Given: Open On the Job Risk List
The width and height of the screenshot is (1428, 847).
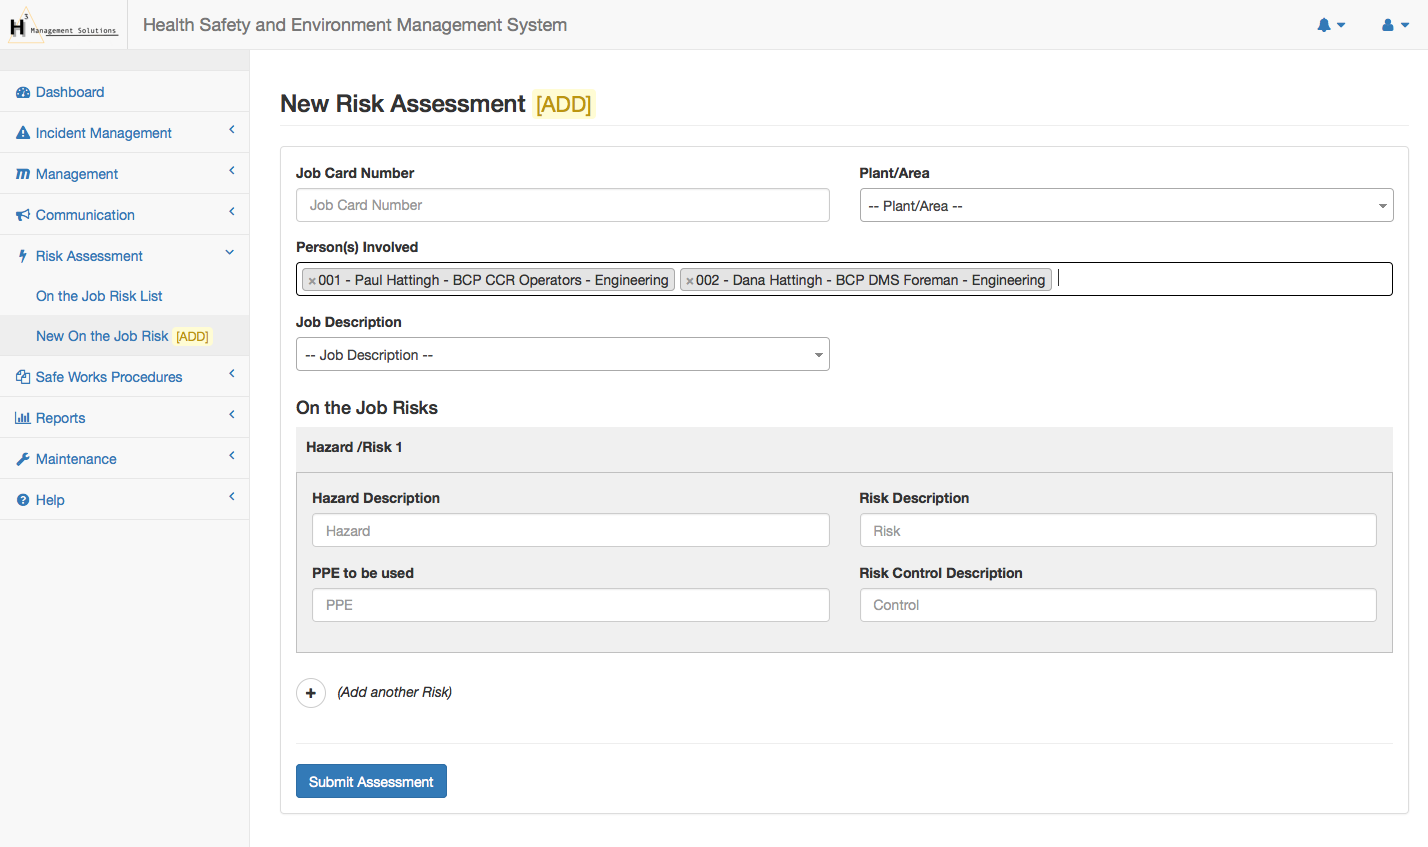Looking at the screenshot, I should pyautogui.click(x=99, y=296).
